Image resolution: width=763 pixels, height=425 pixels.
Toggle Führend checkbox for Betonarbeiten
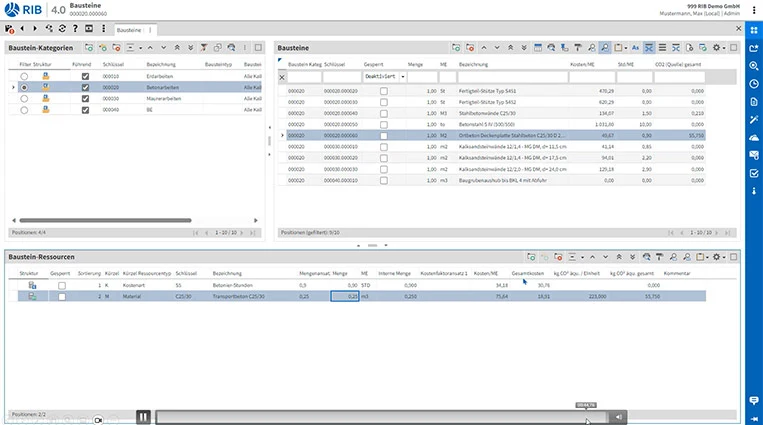tap(85, 88)
